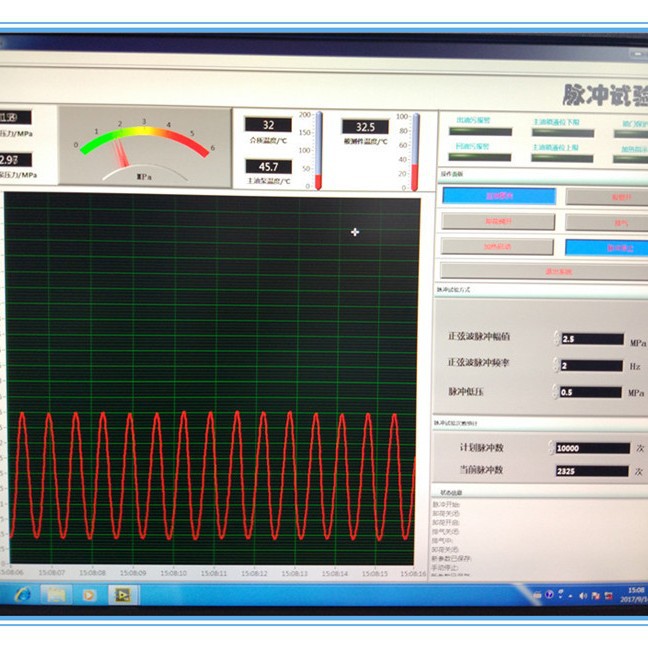Screen dimensions: 648x648
Task: Click the stepper arrows beside 正弦波脉冲频率
Action: click(x=556, y=365)
